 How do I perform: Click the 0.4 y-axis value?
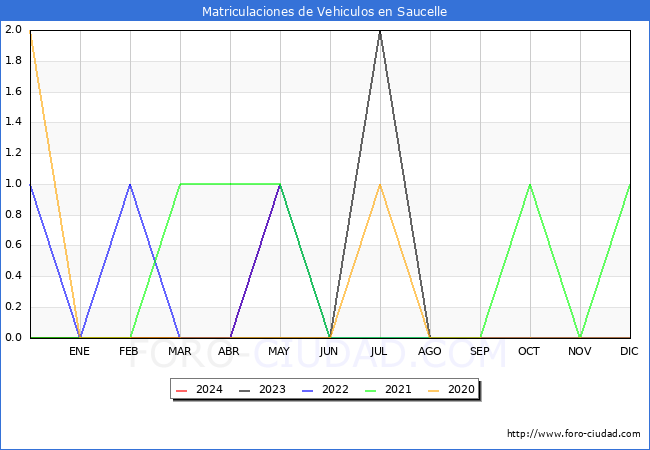pos(13,276)
